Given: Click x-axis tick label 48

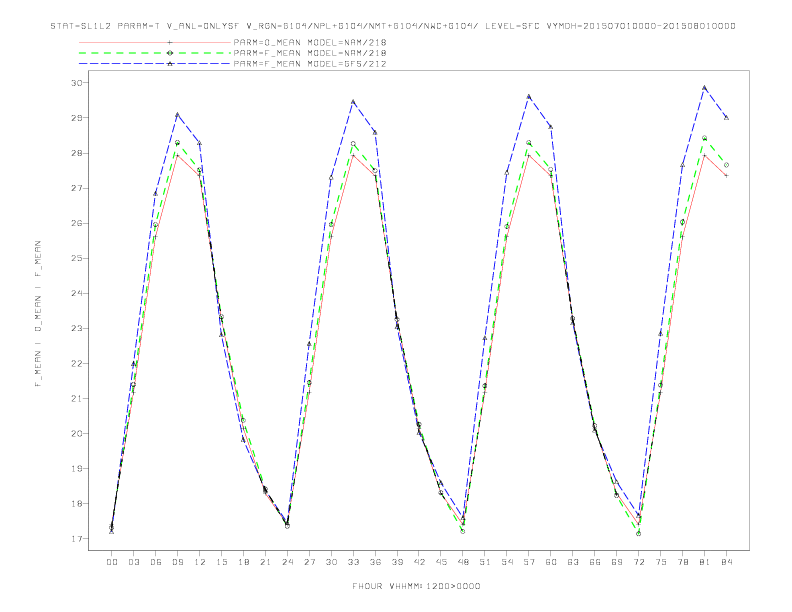Looking at the screenshot, I should click(463, 562).
